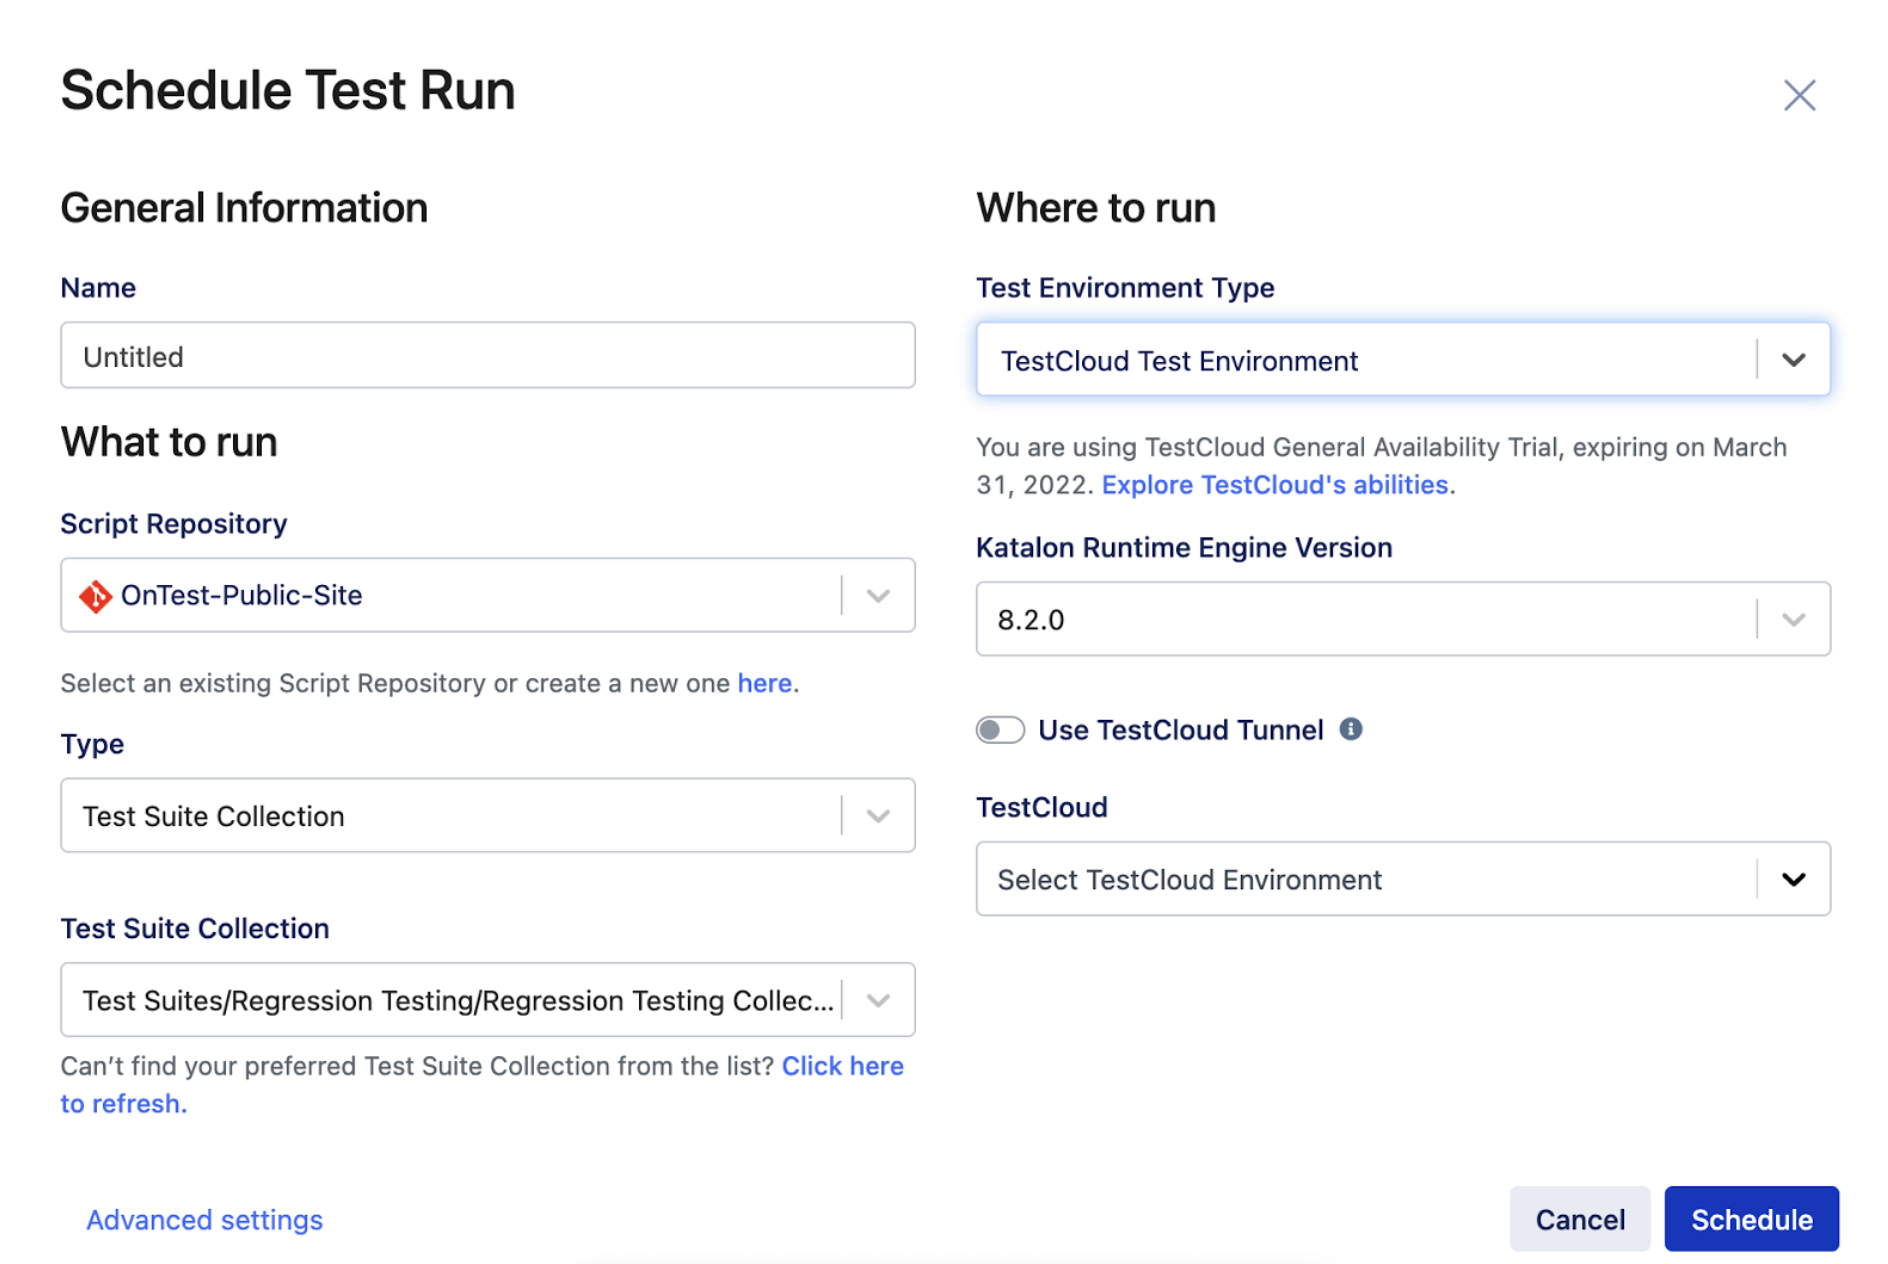Click into the Name field showing Untitled
This screenshot has height=1264, width=1888.
point(488,355)
